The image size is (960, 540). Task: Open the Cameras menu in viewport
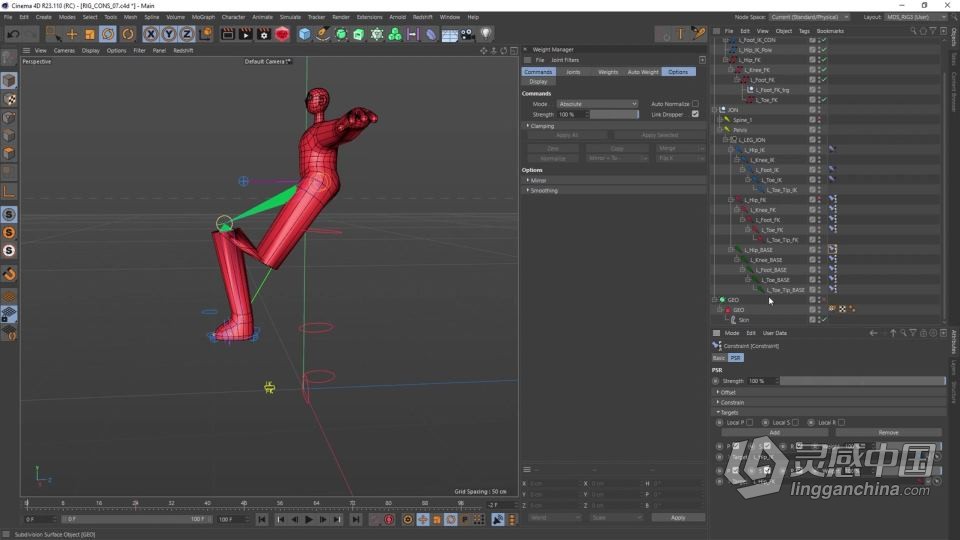pyautogui.click(x=64, y=51)
